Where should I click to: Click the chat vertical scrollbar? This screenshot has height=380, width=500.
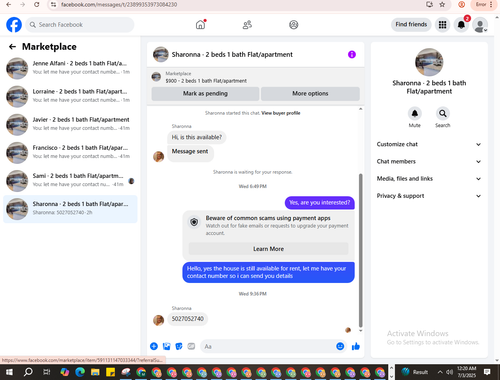point(360,250)
